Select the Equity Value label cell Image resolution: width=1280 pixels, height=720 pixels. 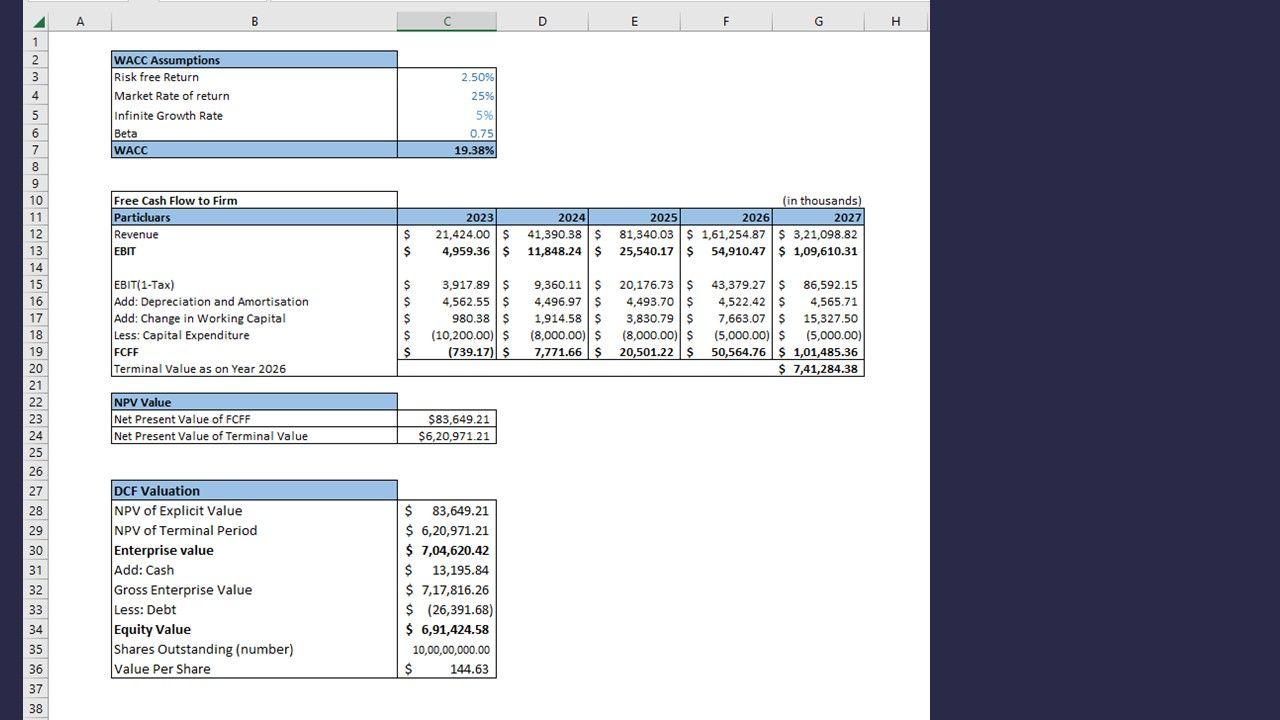tap(254, 629)
